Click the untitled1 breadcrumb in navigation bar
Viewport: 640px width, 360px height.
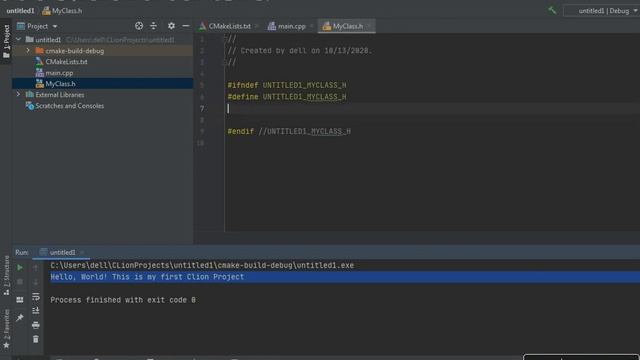point(20,11)
